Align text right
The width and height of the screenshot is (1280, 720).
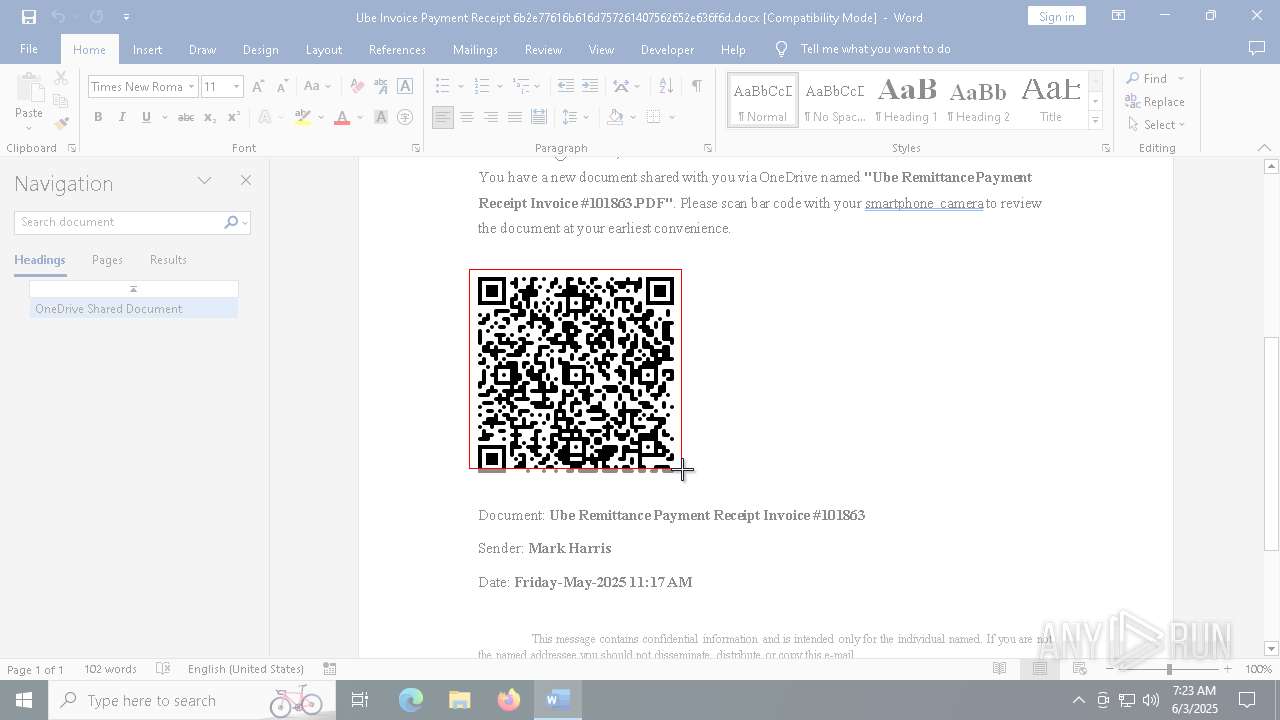pos(491,117)
